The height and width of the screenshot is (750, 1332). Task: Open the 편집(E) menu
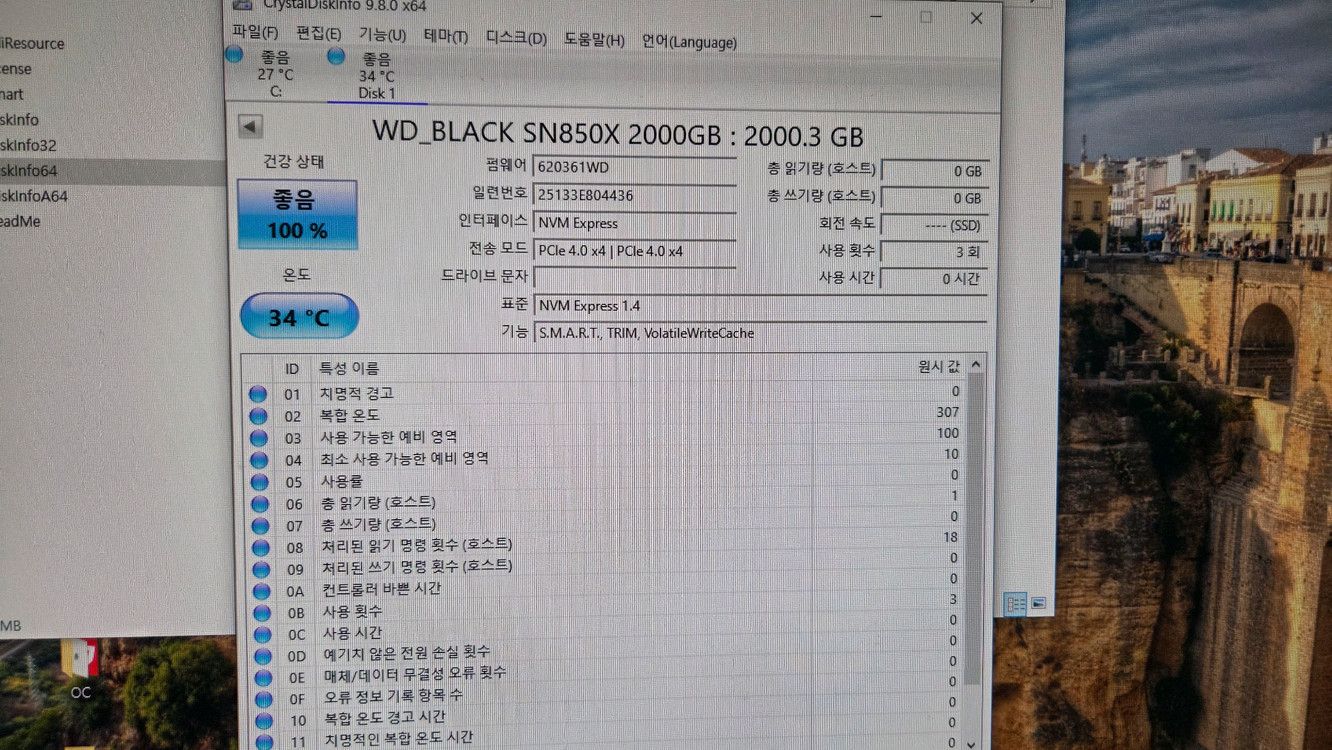pyautogui.click(x=318, y=34)
